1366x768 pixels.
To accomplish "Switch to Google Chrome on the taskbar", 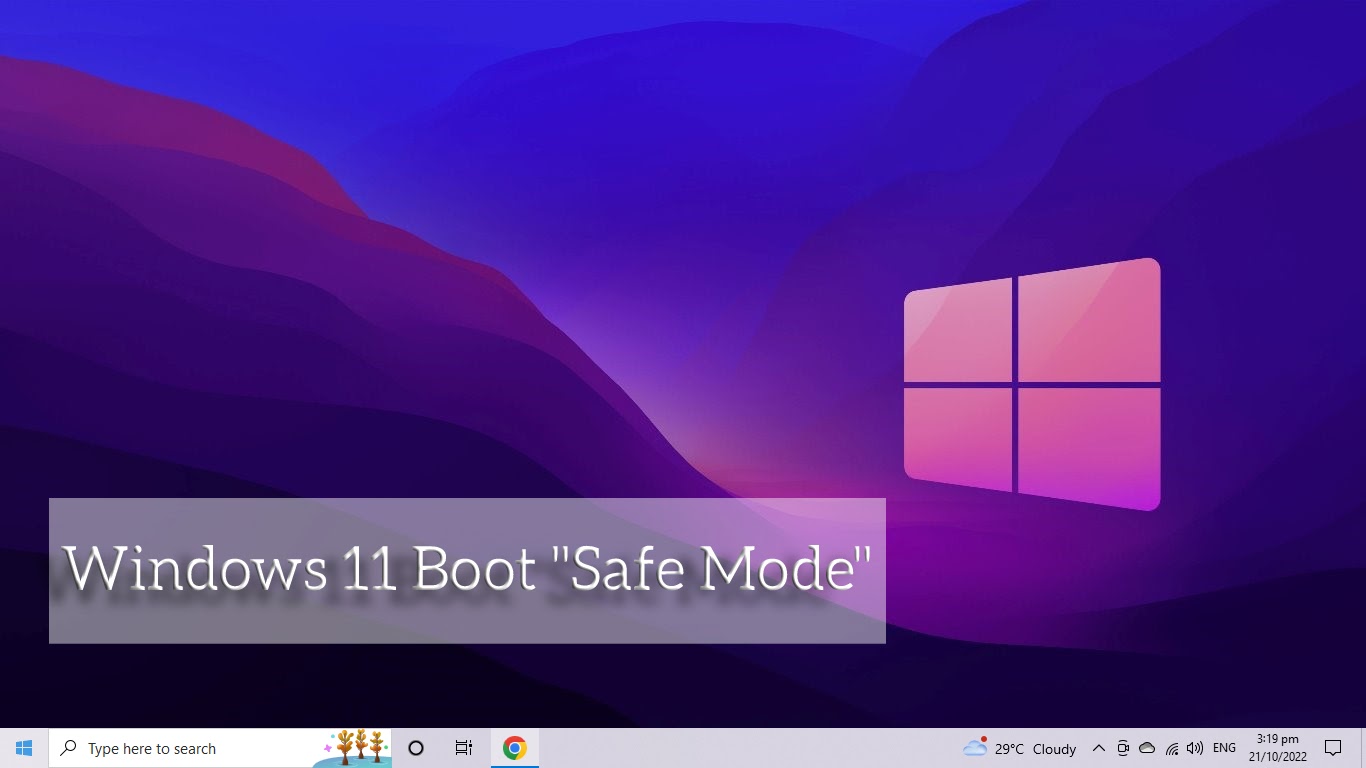I will pos(515,748).
